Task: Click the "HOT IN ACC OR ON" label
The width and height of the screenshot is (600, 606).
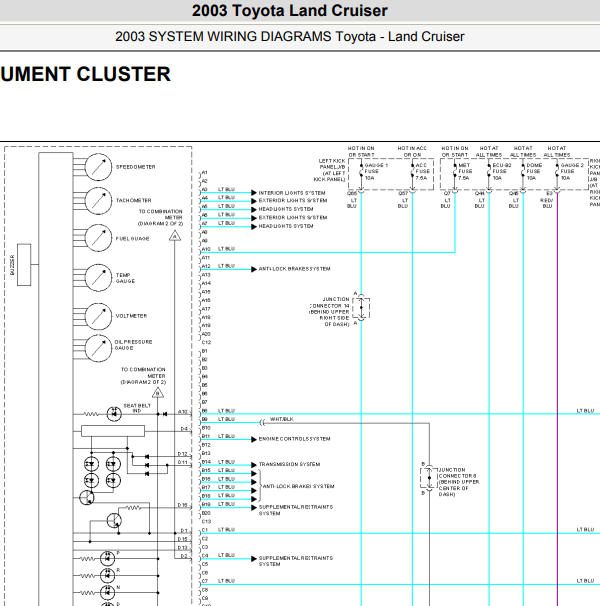Action: coord(412,152)
